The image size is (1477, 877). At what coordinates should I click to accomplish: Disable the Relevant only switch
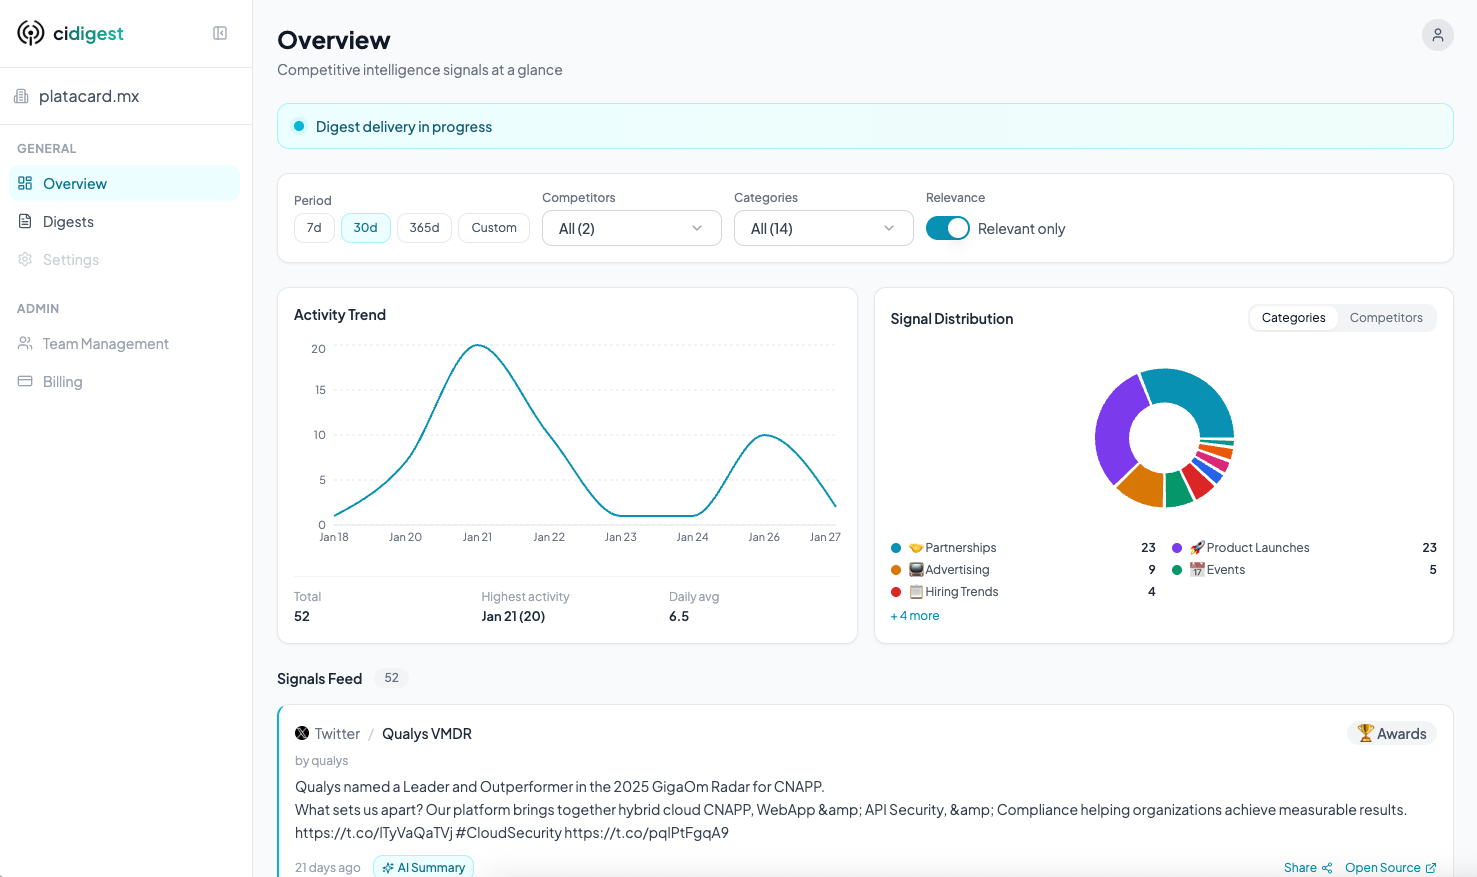[x=947, y=228]
